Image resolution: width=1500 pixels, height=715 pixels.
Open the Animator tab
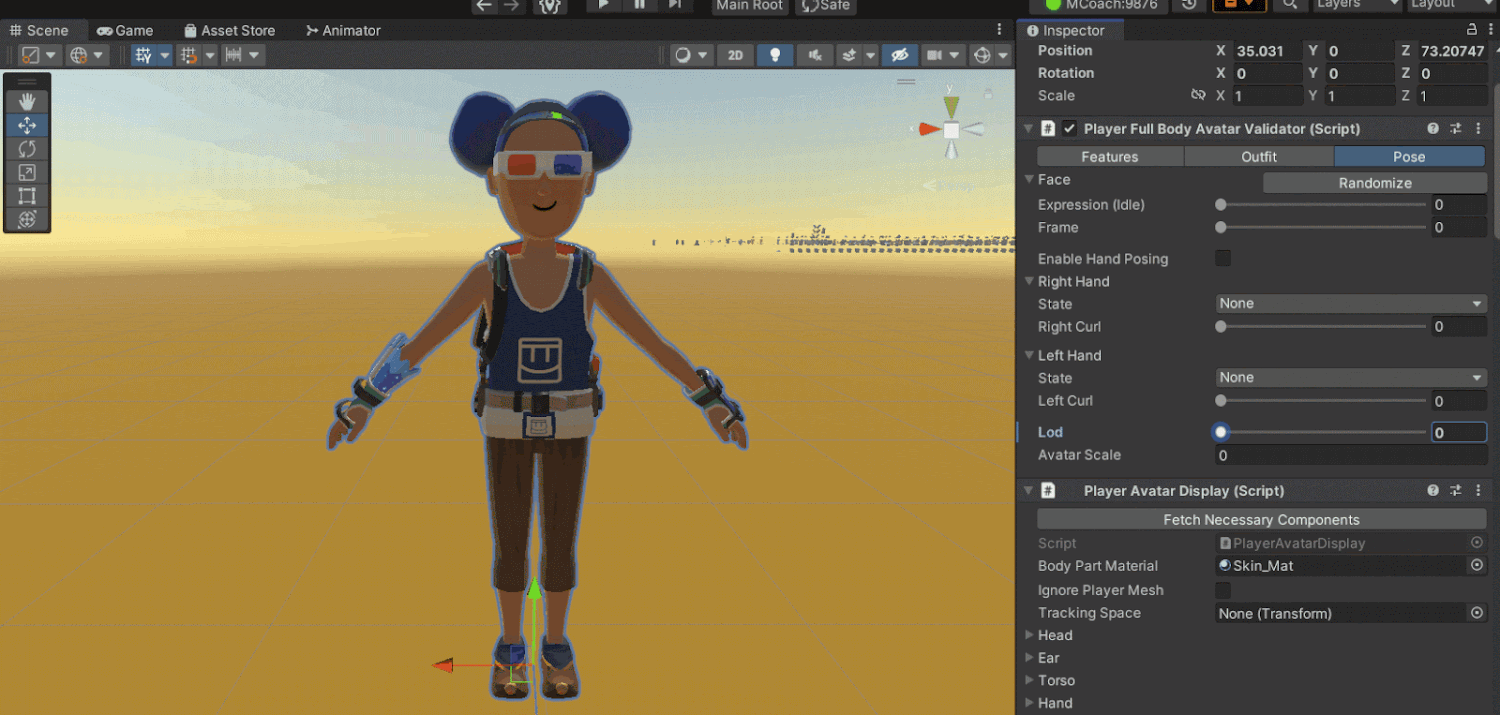coord(343,30)
